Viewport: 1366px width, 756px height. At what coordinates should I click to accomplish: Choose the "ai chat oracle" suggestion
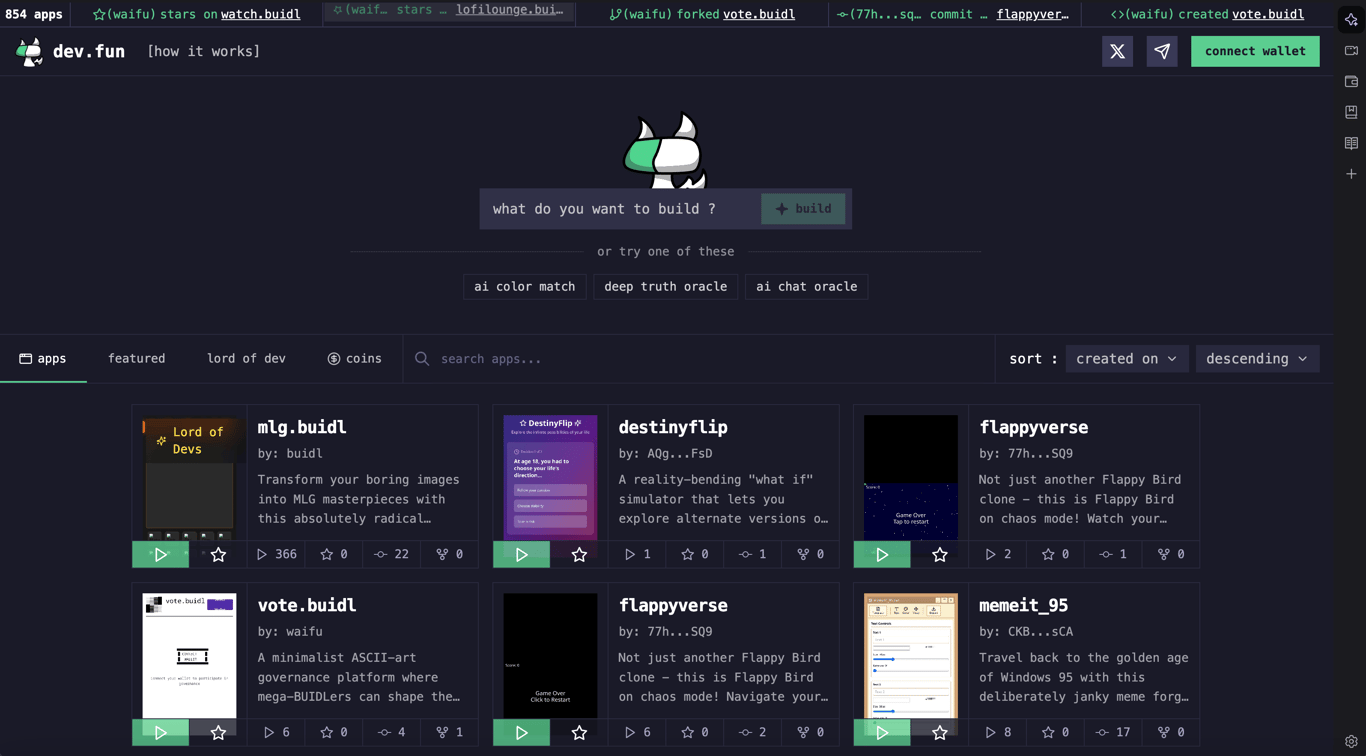(807, 287)
